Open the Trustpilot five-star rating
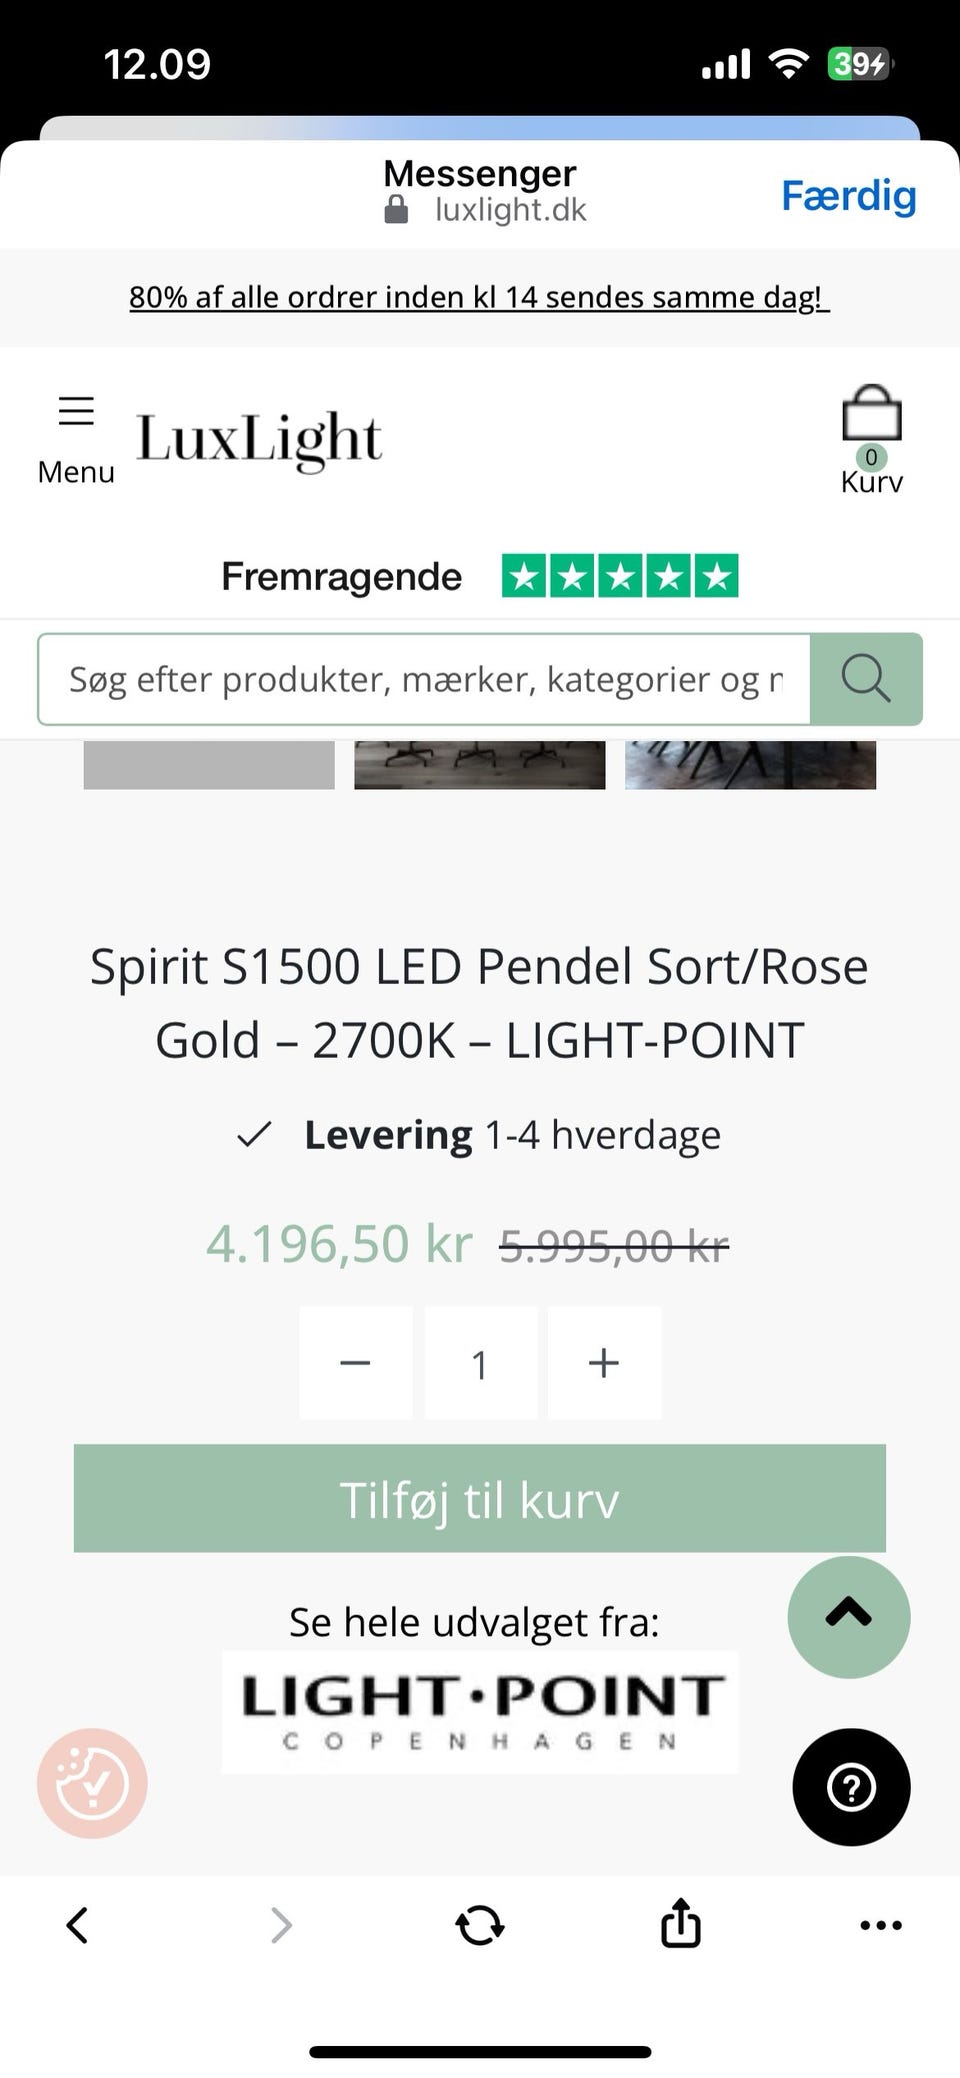 click(x=620, y=576)
